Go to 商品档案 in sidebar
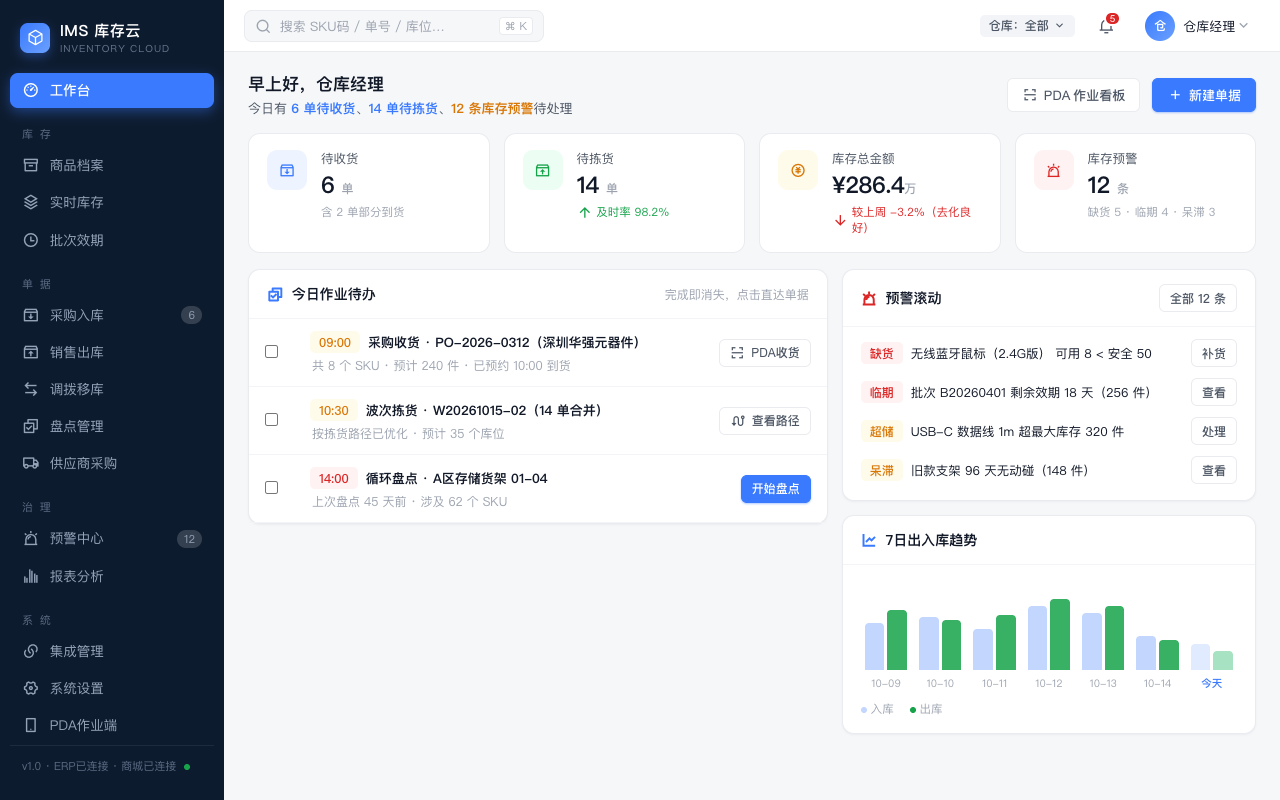 112,165
